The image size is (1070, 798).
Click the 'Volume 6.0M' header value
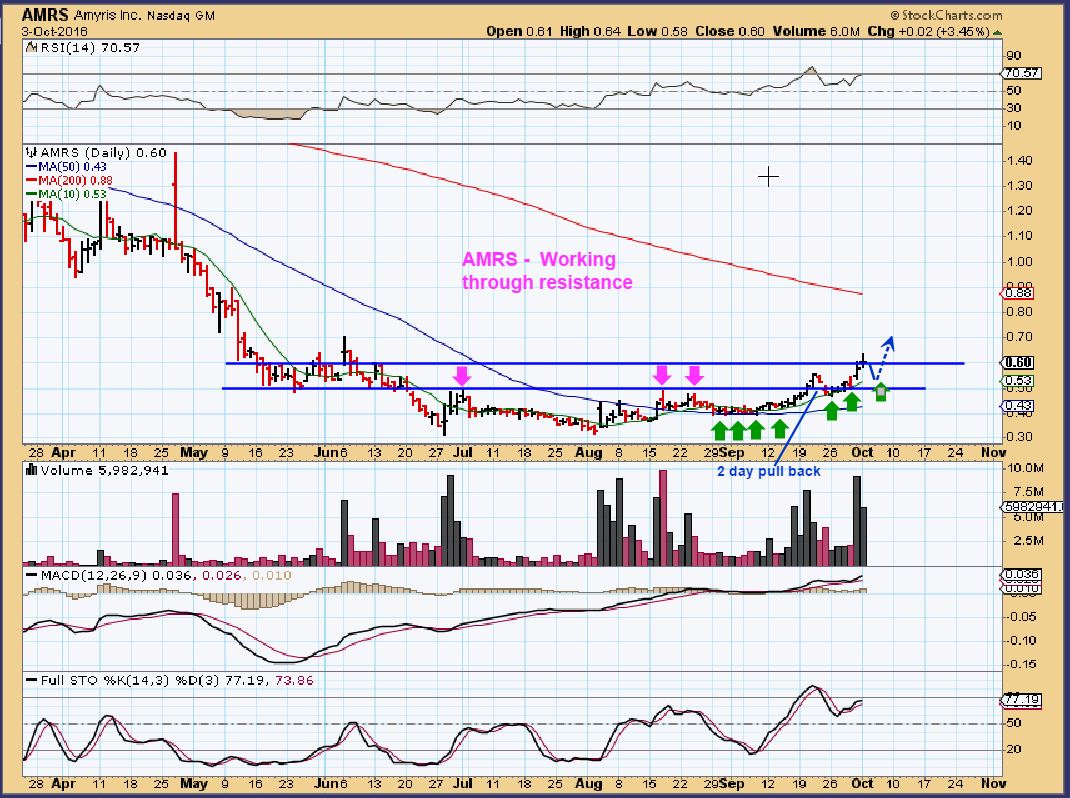tap(817, 31)
